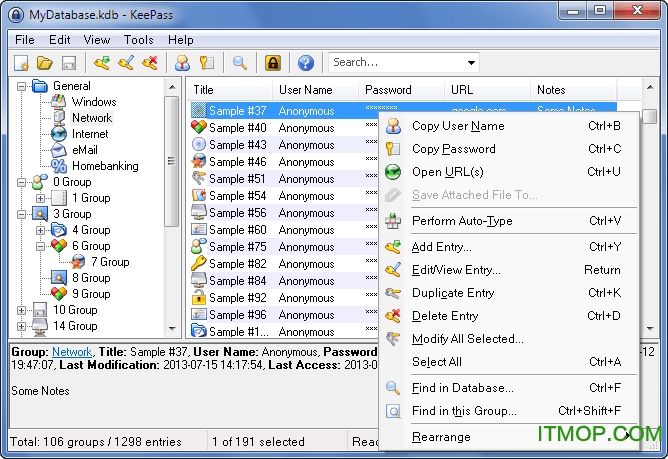668x459 pixels.
Task: Open the File menu
Action: (25, 40)
